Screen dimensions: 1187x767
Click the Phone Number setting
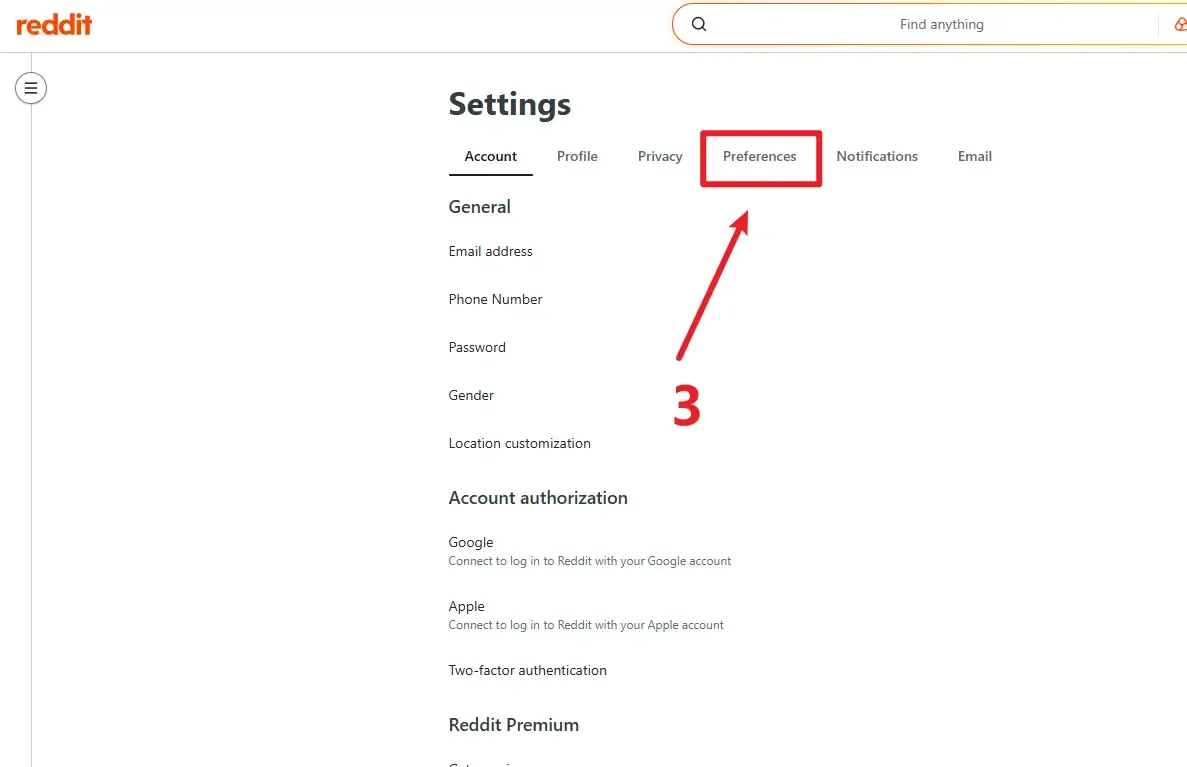pos(496,300)
